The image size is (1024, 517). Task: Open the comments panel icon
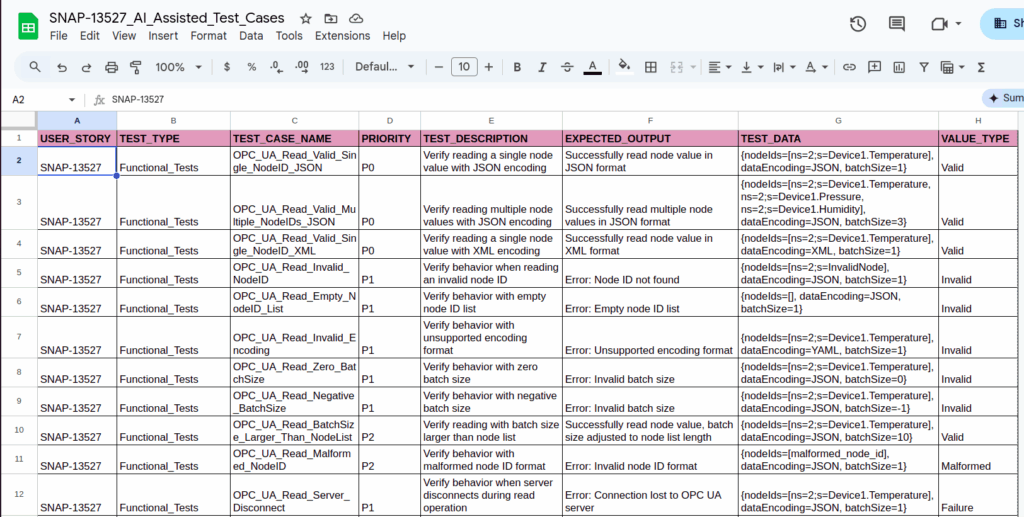click(896, 24)
